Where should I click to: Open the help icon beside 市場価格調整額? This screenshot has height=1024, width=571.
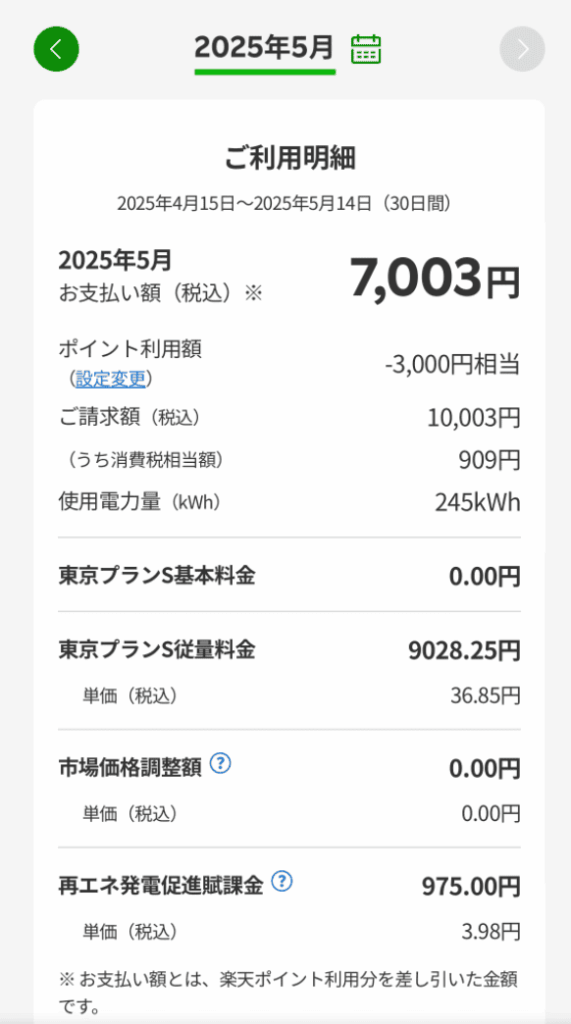point(222,762)
